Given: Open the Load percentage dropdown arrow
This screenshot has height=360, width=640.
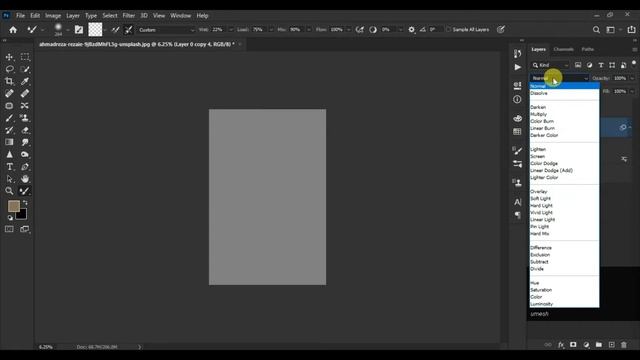Looking at the screenshot, I should 271,30.
